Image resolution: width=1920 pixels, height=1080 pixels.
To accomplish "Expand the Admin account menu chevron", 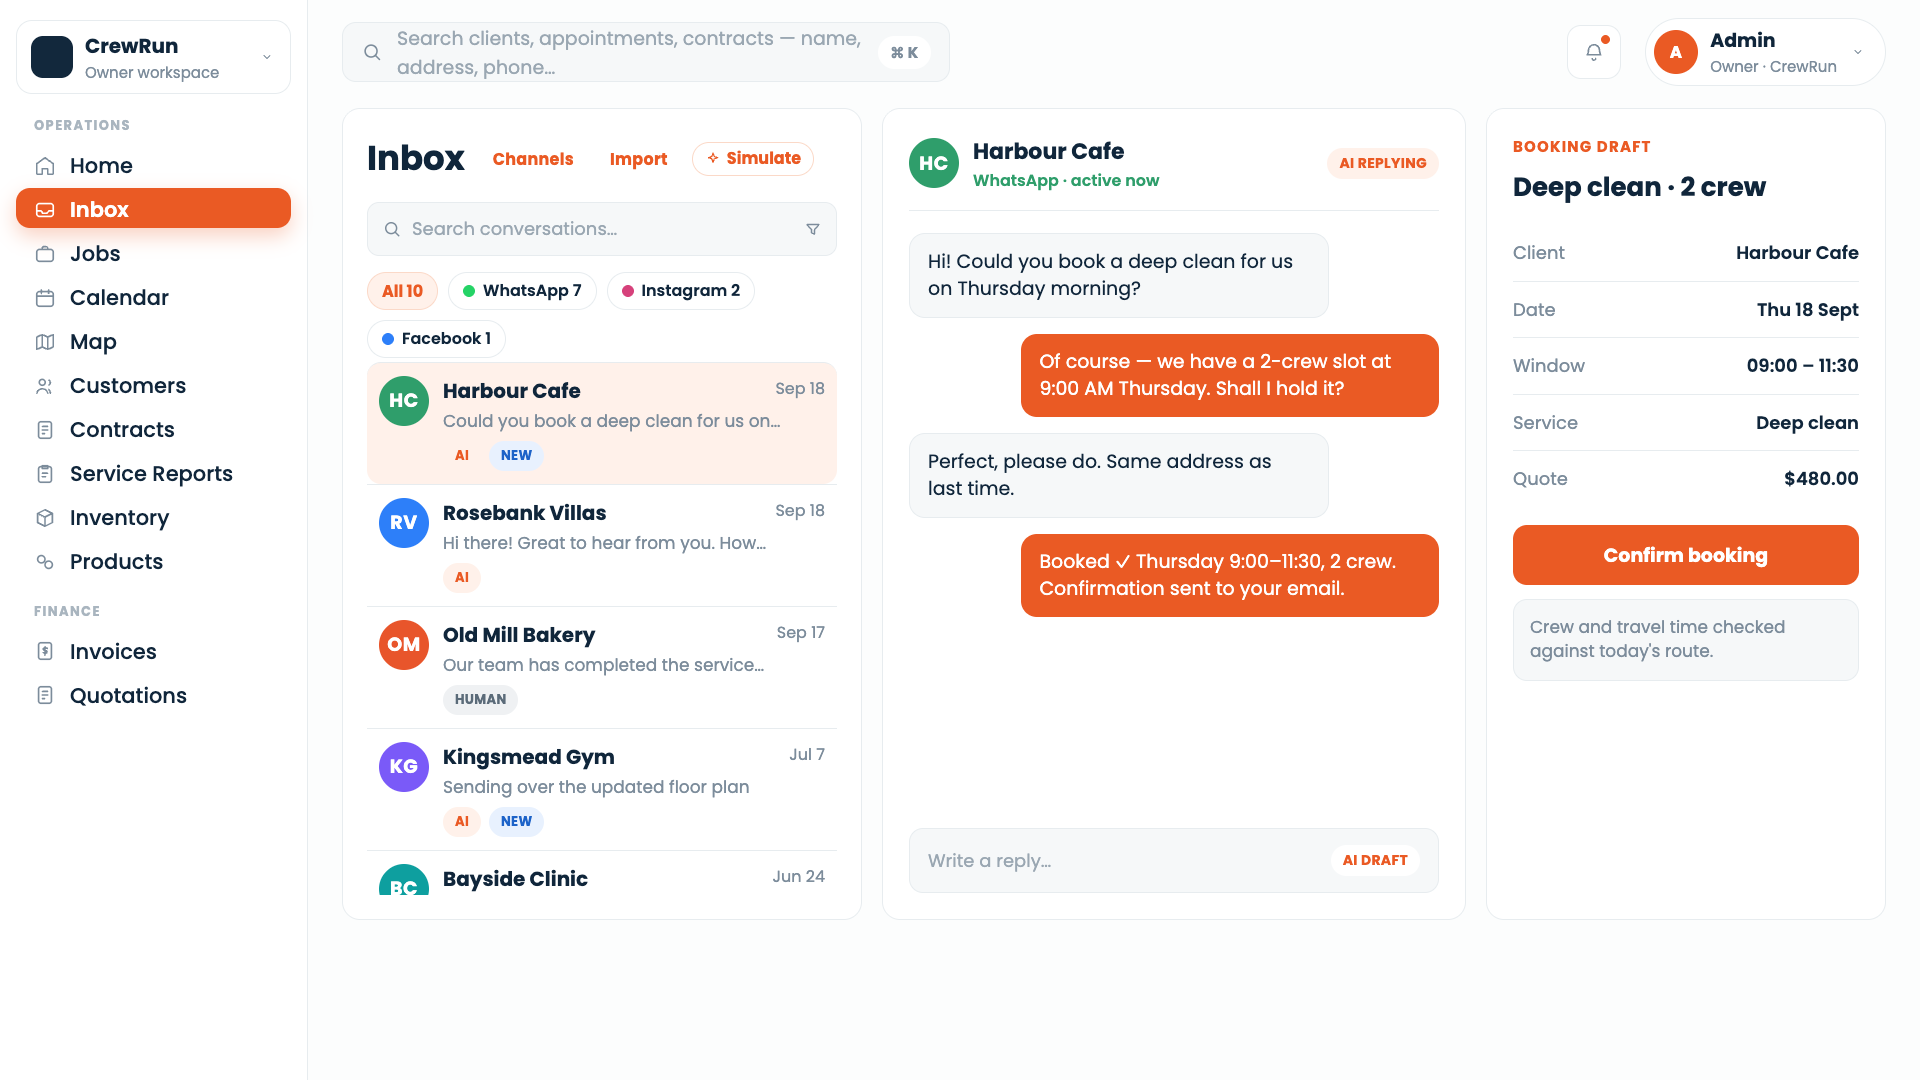I will [x=1858, y=52].
